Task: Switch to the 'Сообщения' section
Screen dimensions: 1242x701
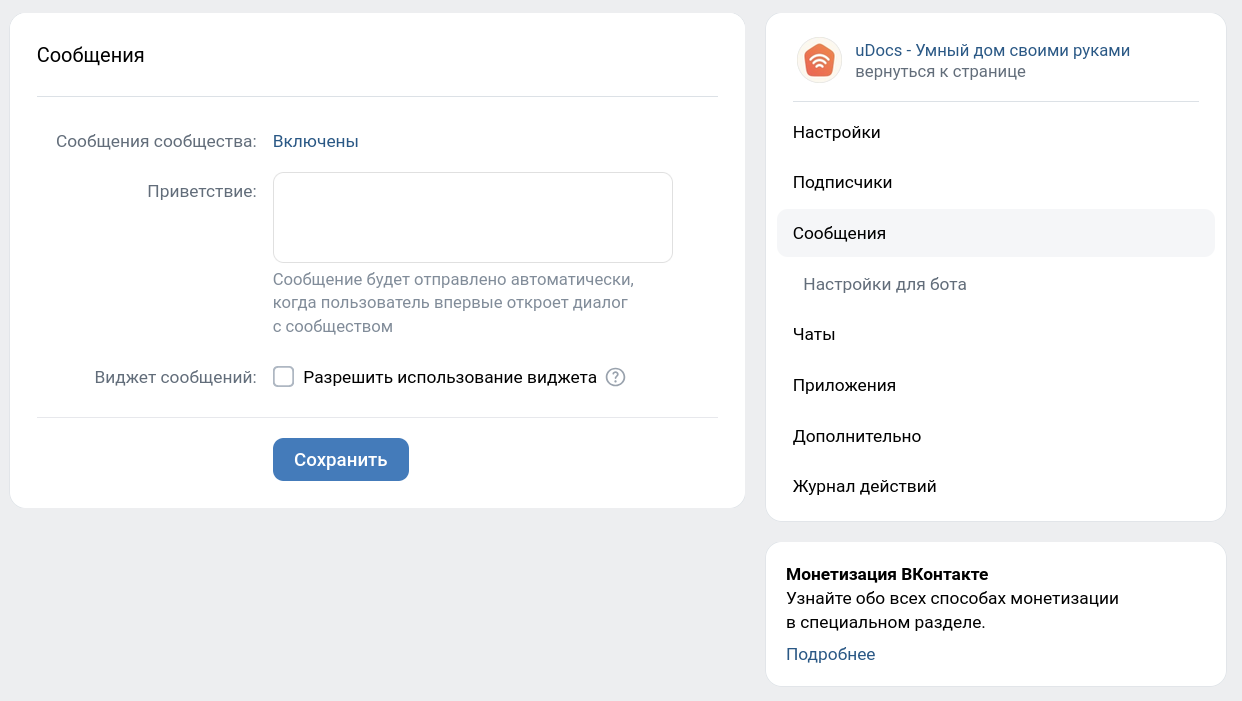Action: click(839, 233)
